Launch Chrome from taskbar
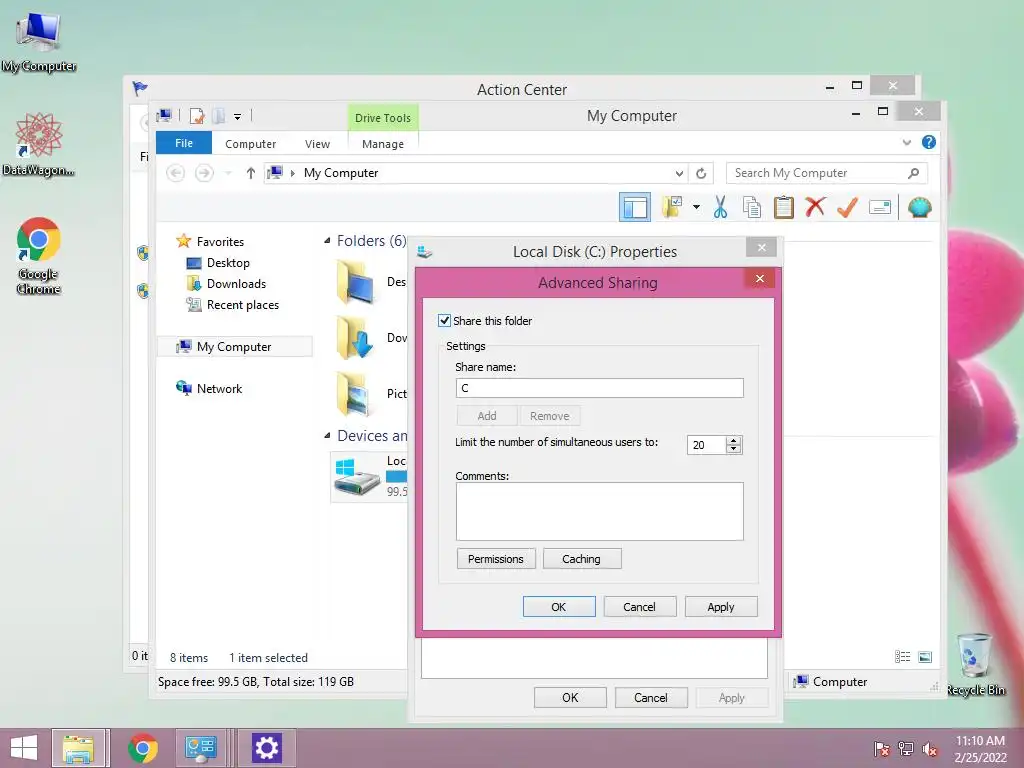The width and height of the screenshot is (1024, 768). 143,748
